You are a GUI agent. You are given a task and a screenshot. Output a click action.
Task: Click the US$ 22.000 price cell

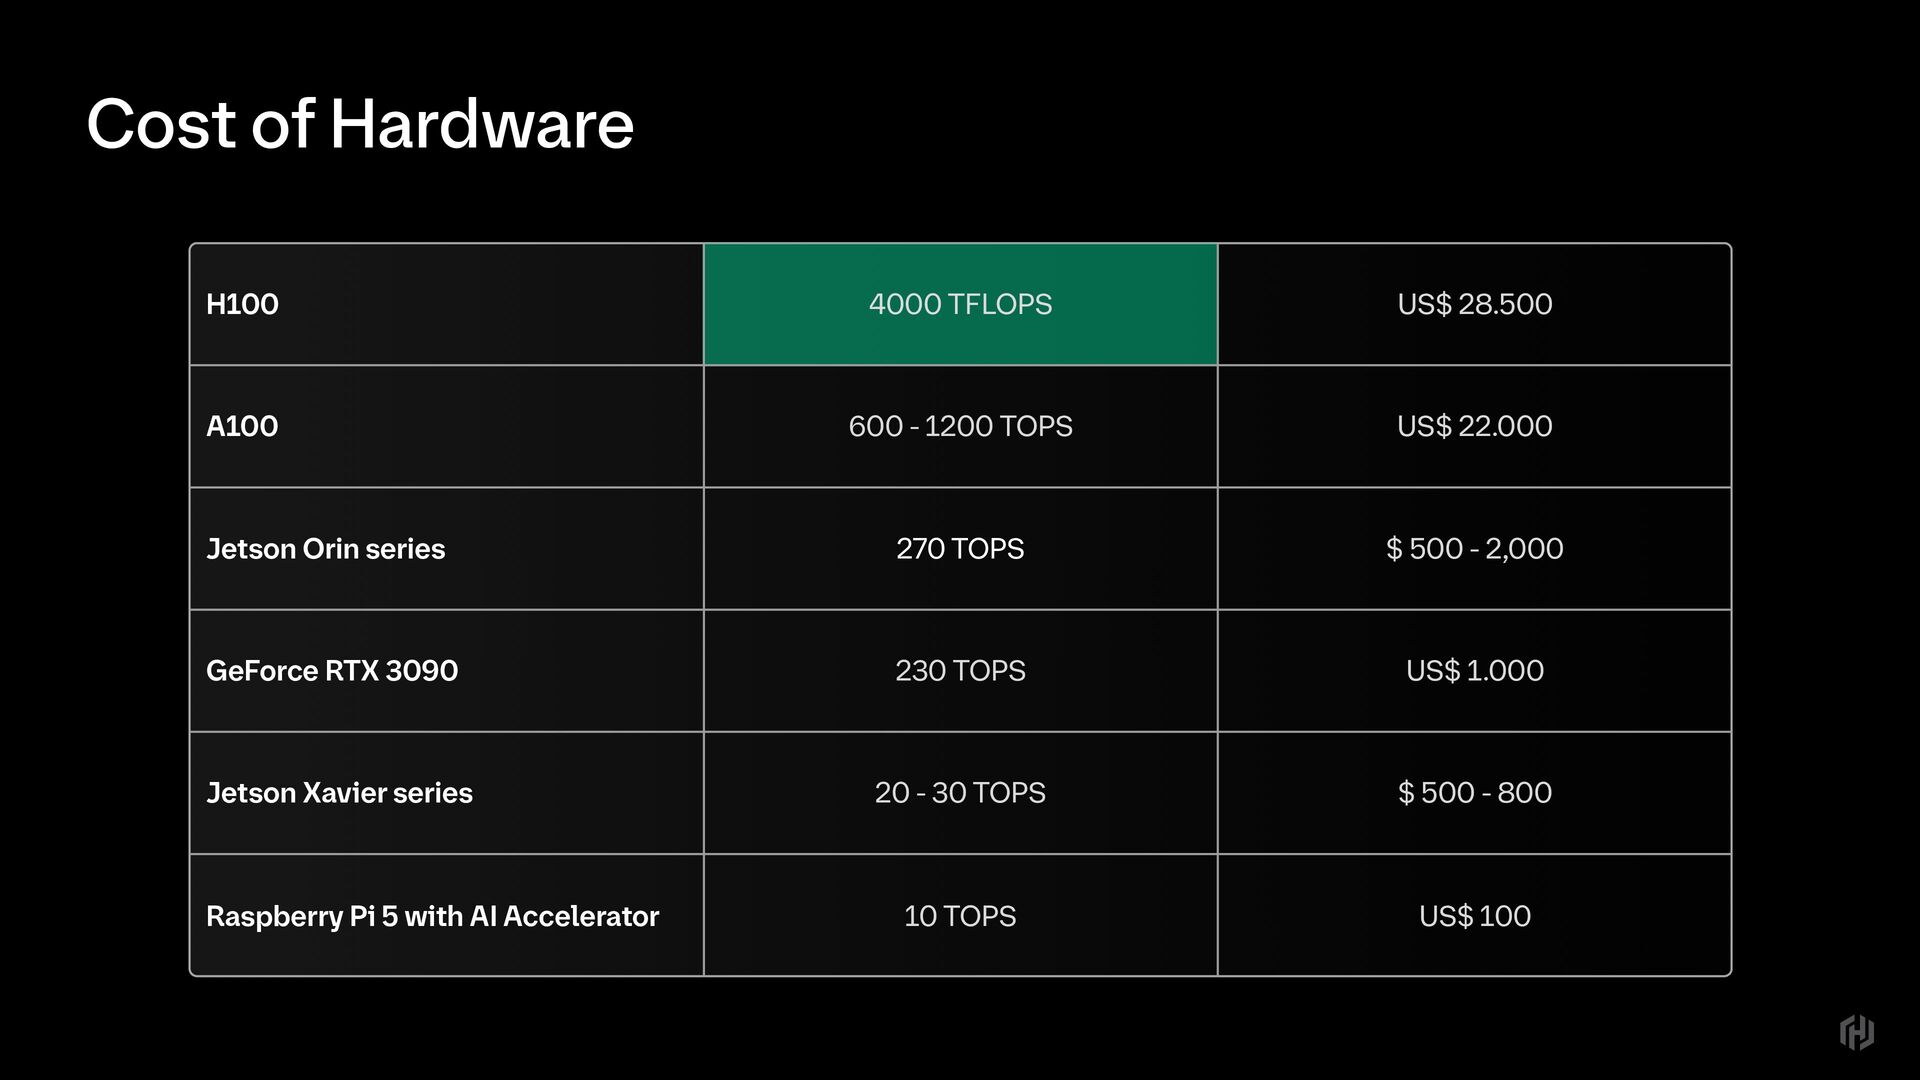(1475, 426)
